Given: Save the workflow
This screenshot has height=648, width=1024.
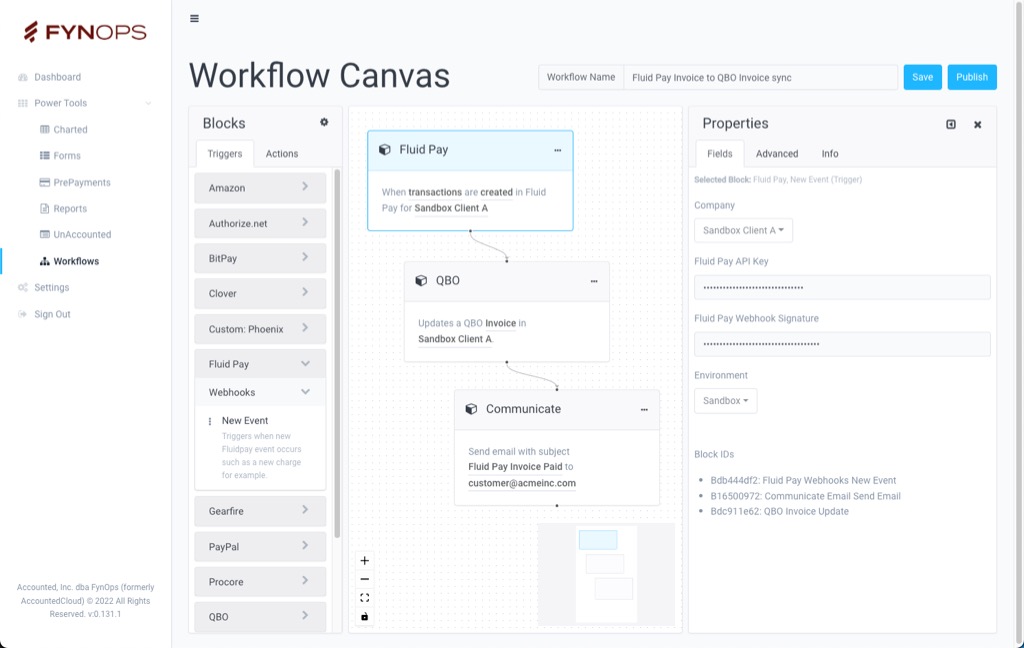Looking at the screenshot, I should 922,77.
